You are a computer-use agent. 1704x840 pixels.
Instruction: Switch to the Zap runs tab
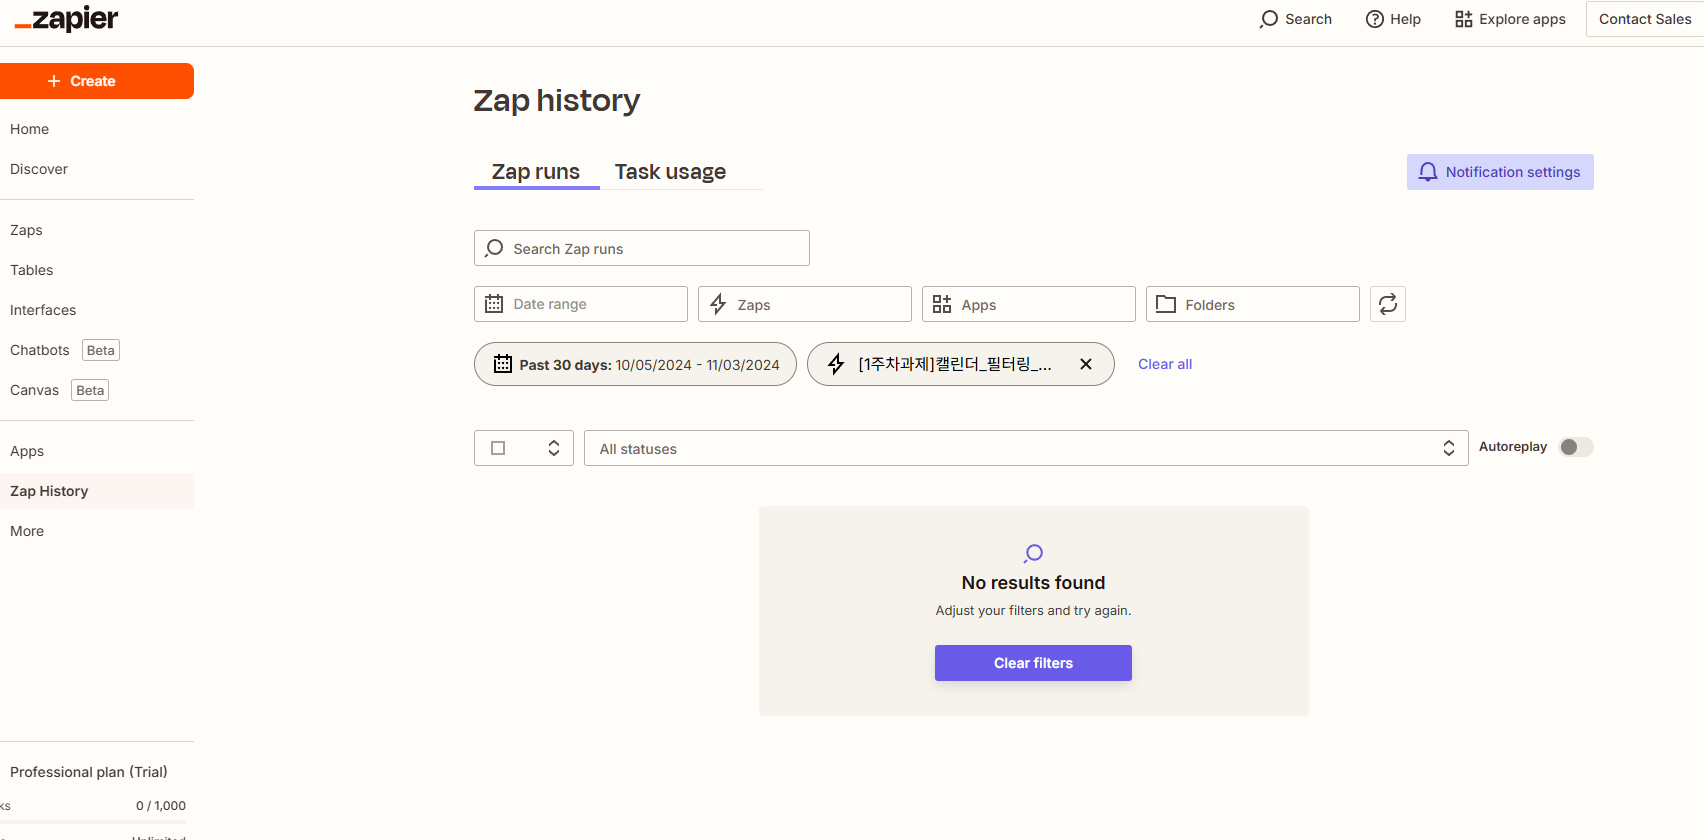(x=536, y=172)
